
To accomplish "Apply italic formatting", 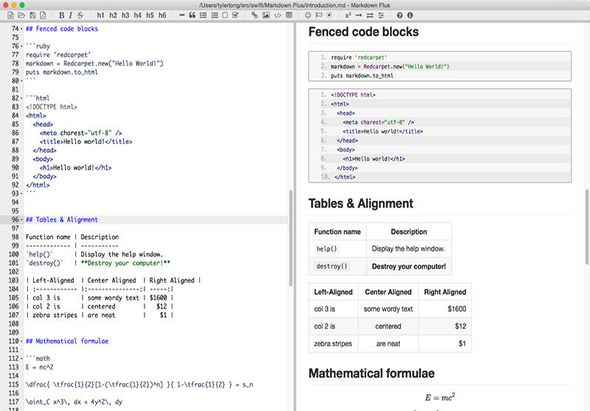I will (70, 15).
